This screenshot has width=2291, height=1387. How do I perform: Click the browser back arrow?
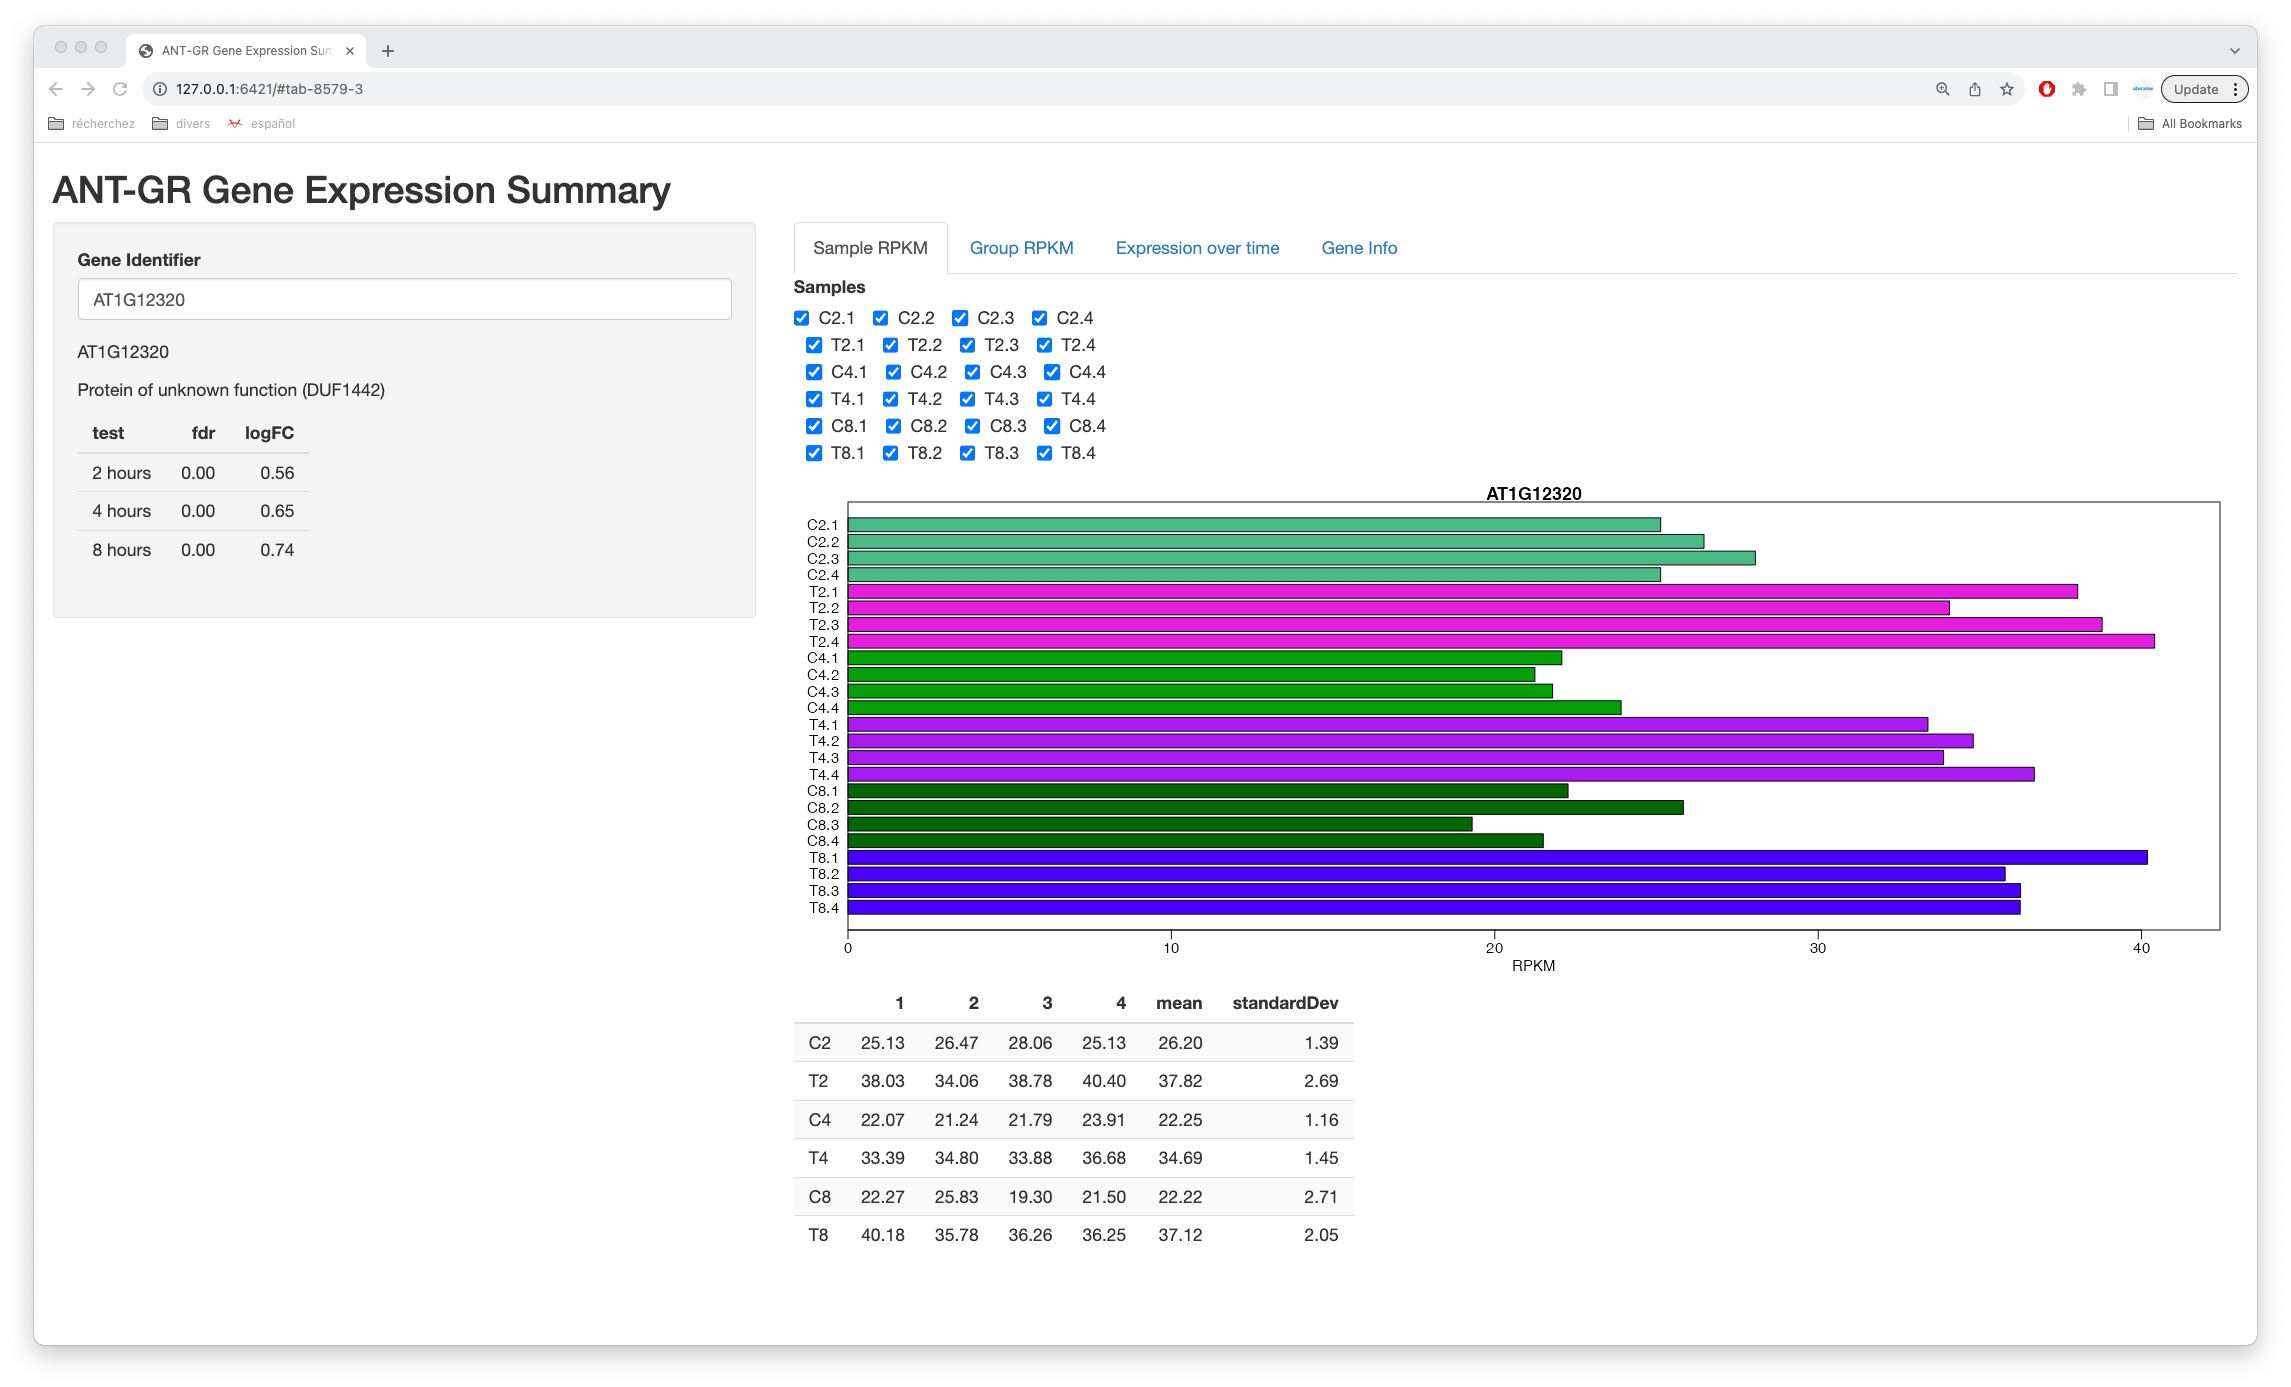coord(56,89)
